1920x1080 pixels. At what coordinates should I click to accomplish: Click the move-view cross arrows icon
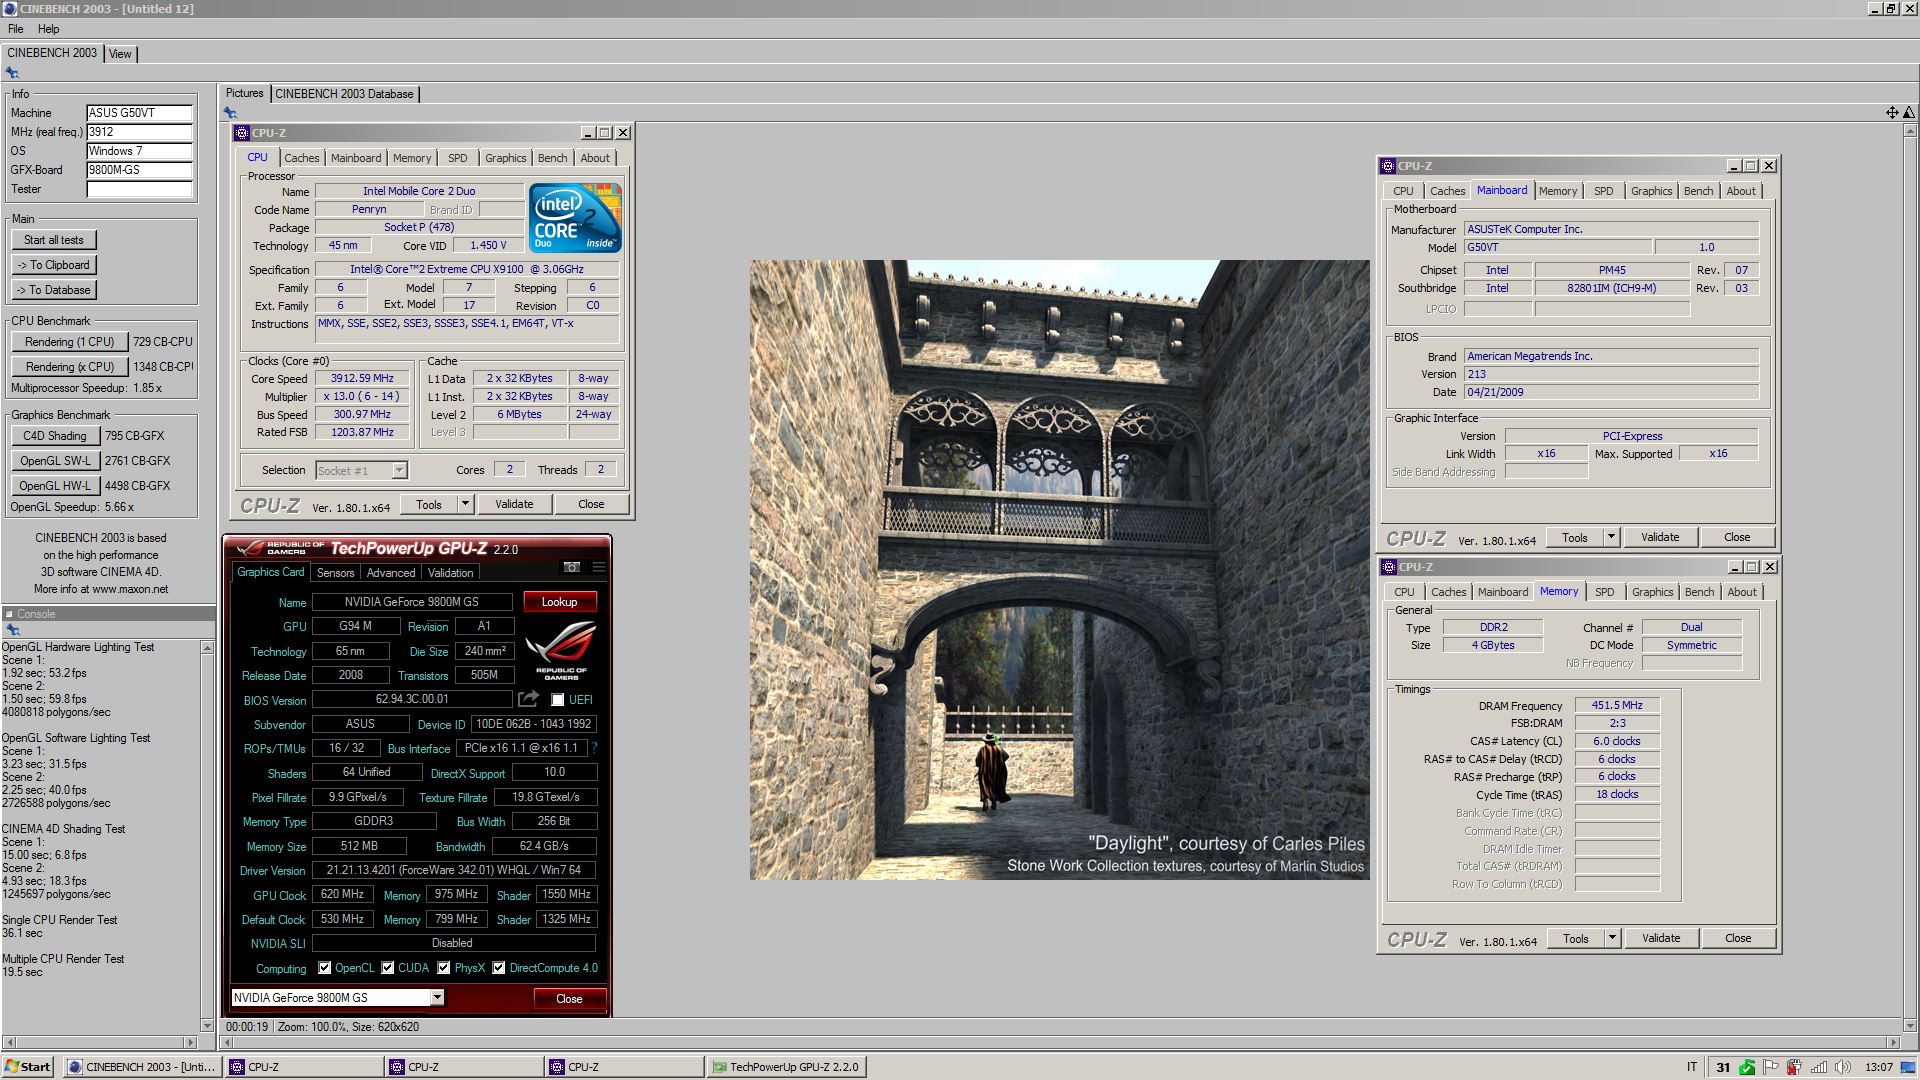(x=1892, y=113)
